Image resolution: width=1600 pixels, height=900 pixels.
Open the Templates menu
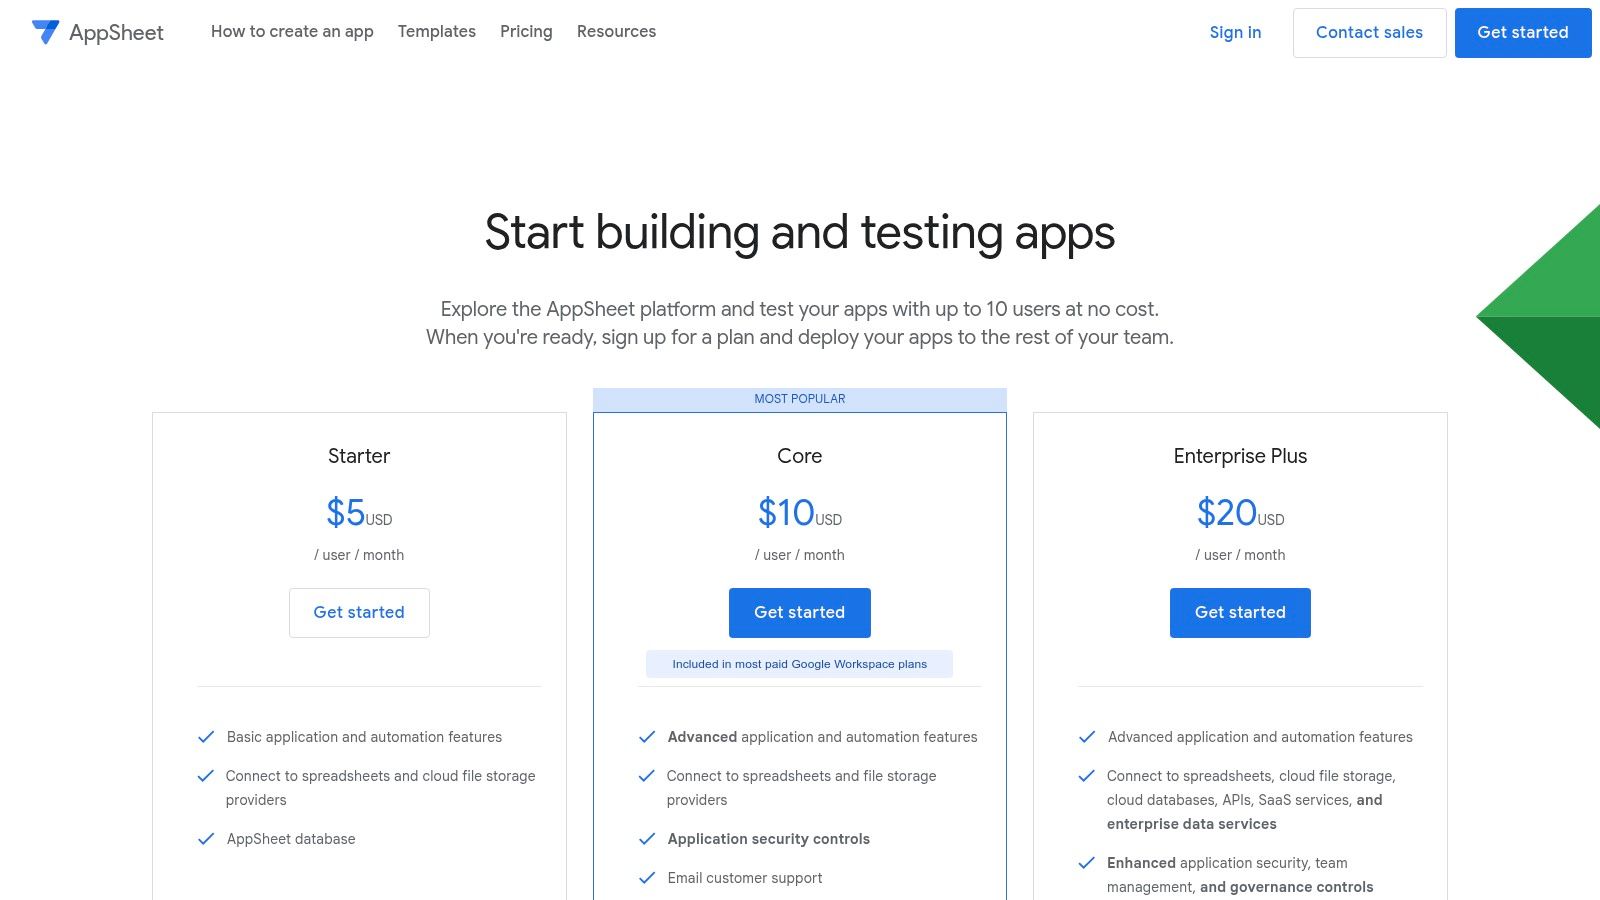click(437, 31)
